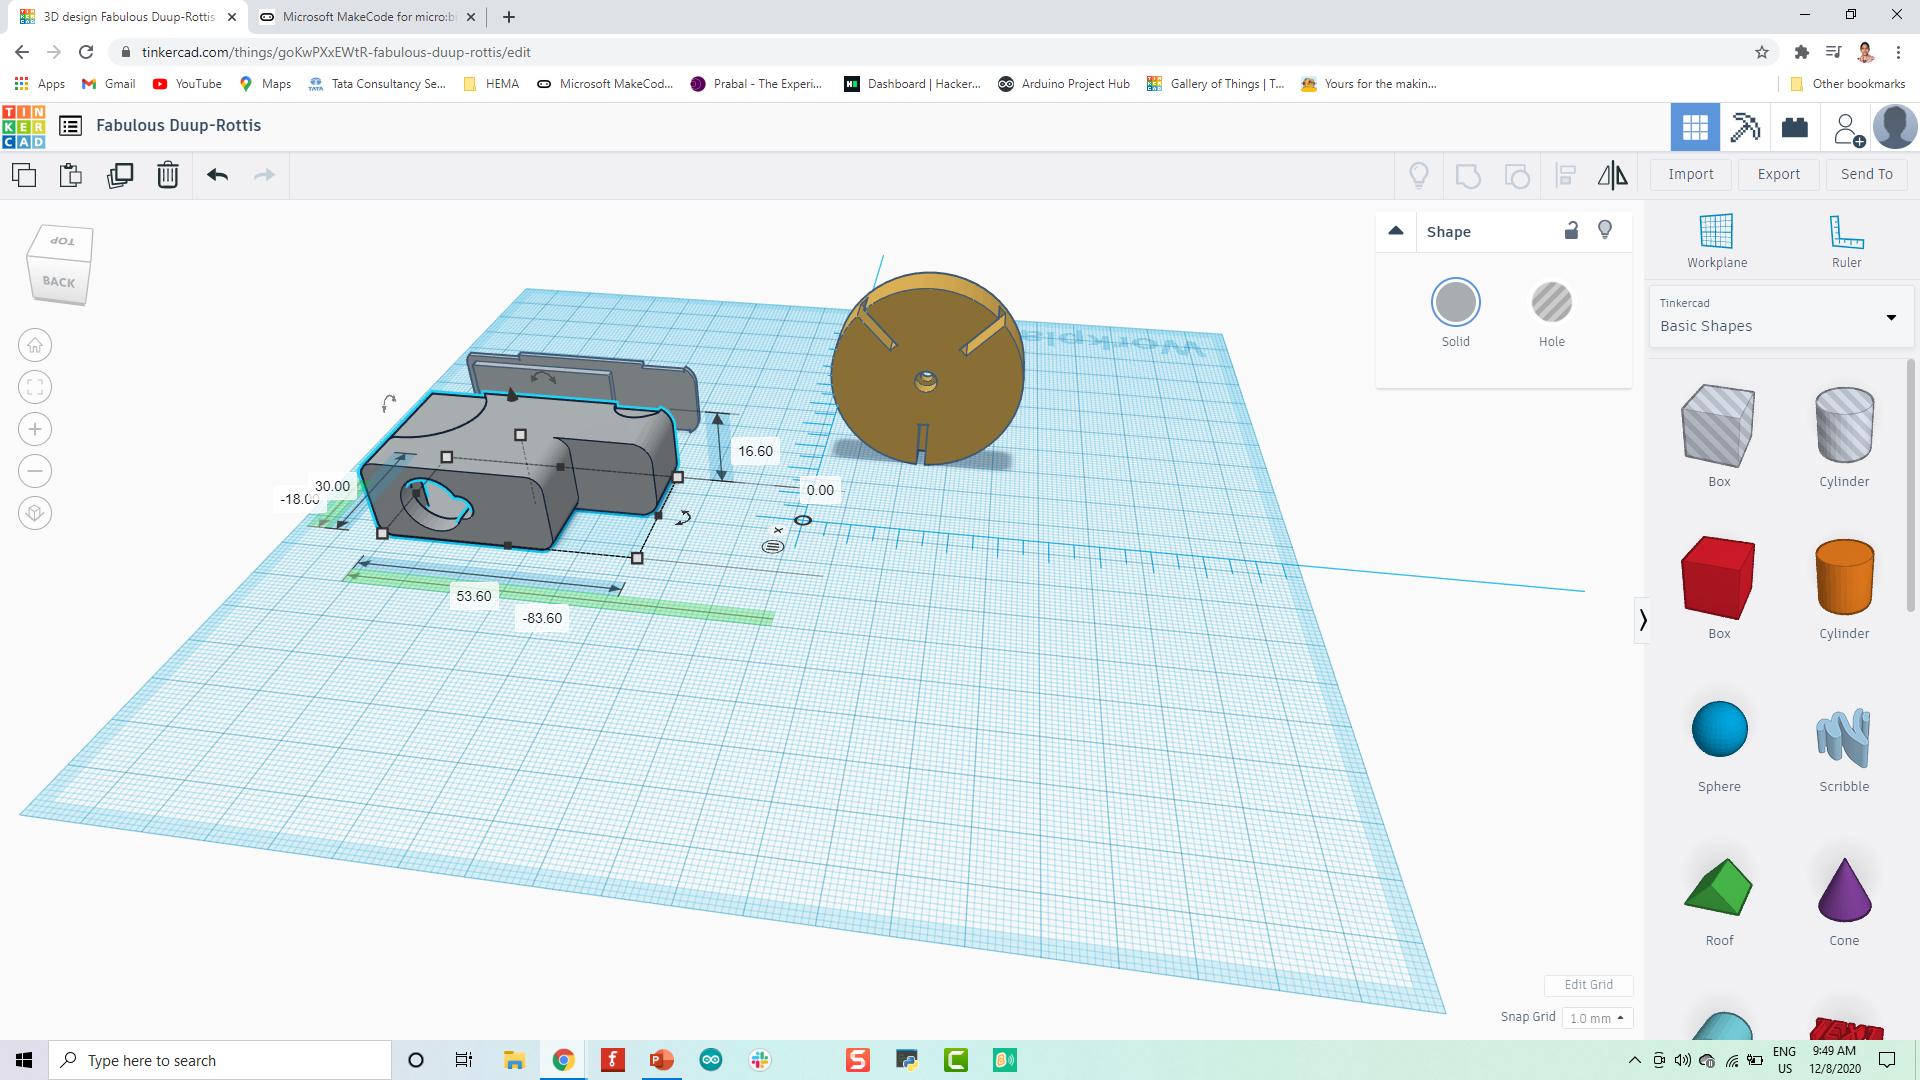The image size is (1920, 1080).
Task: Click the Fit all in view button
Action: (35, 387)
